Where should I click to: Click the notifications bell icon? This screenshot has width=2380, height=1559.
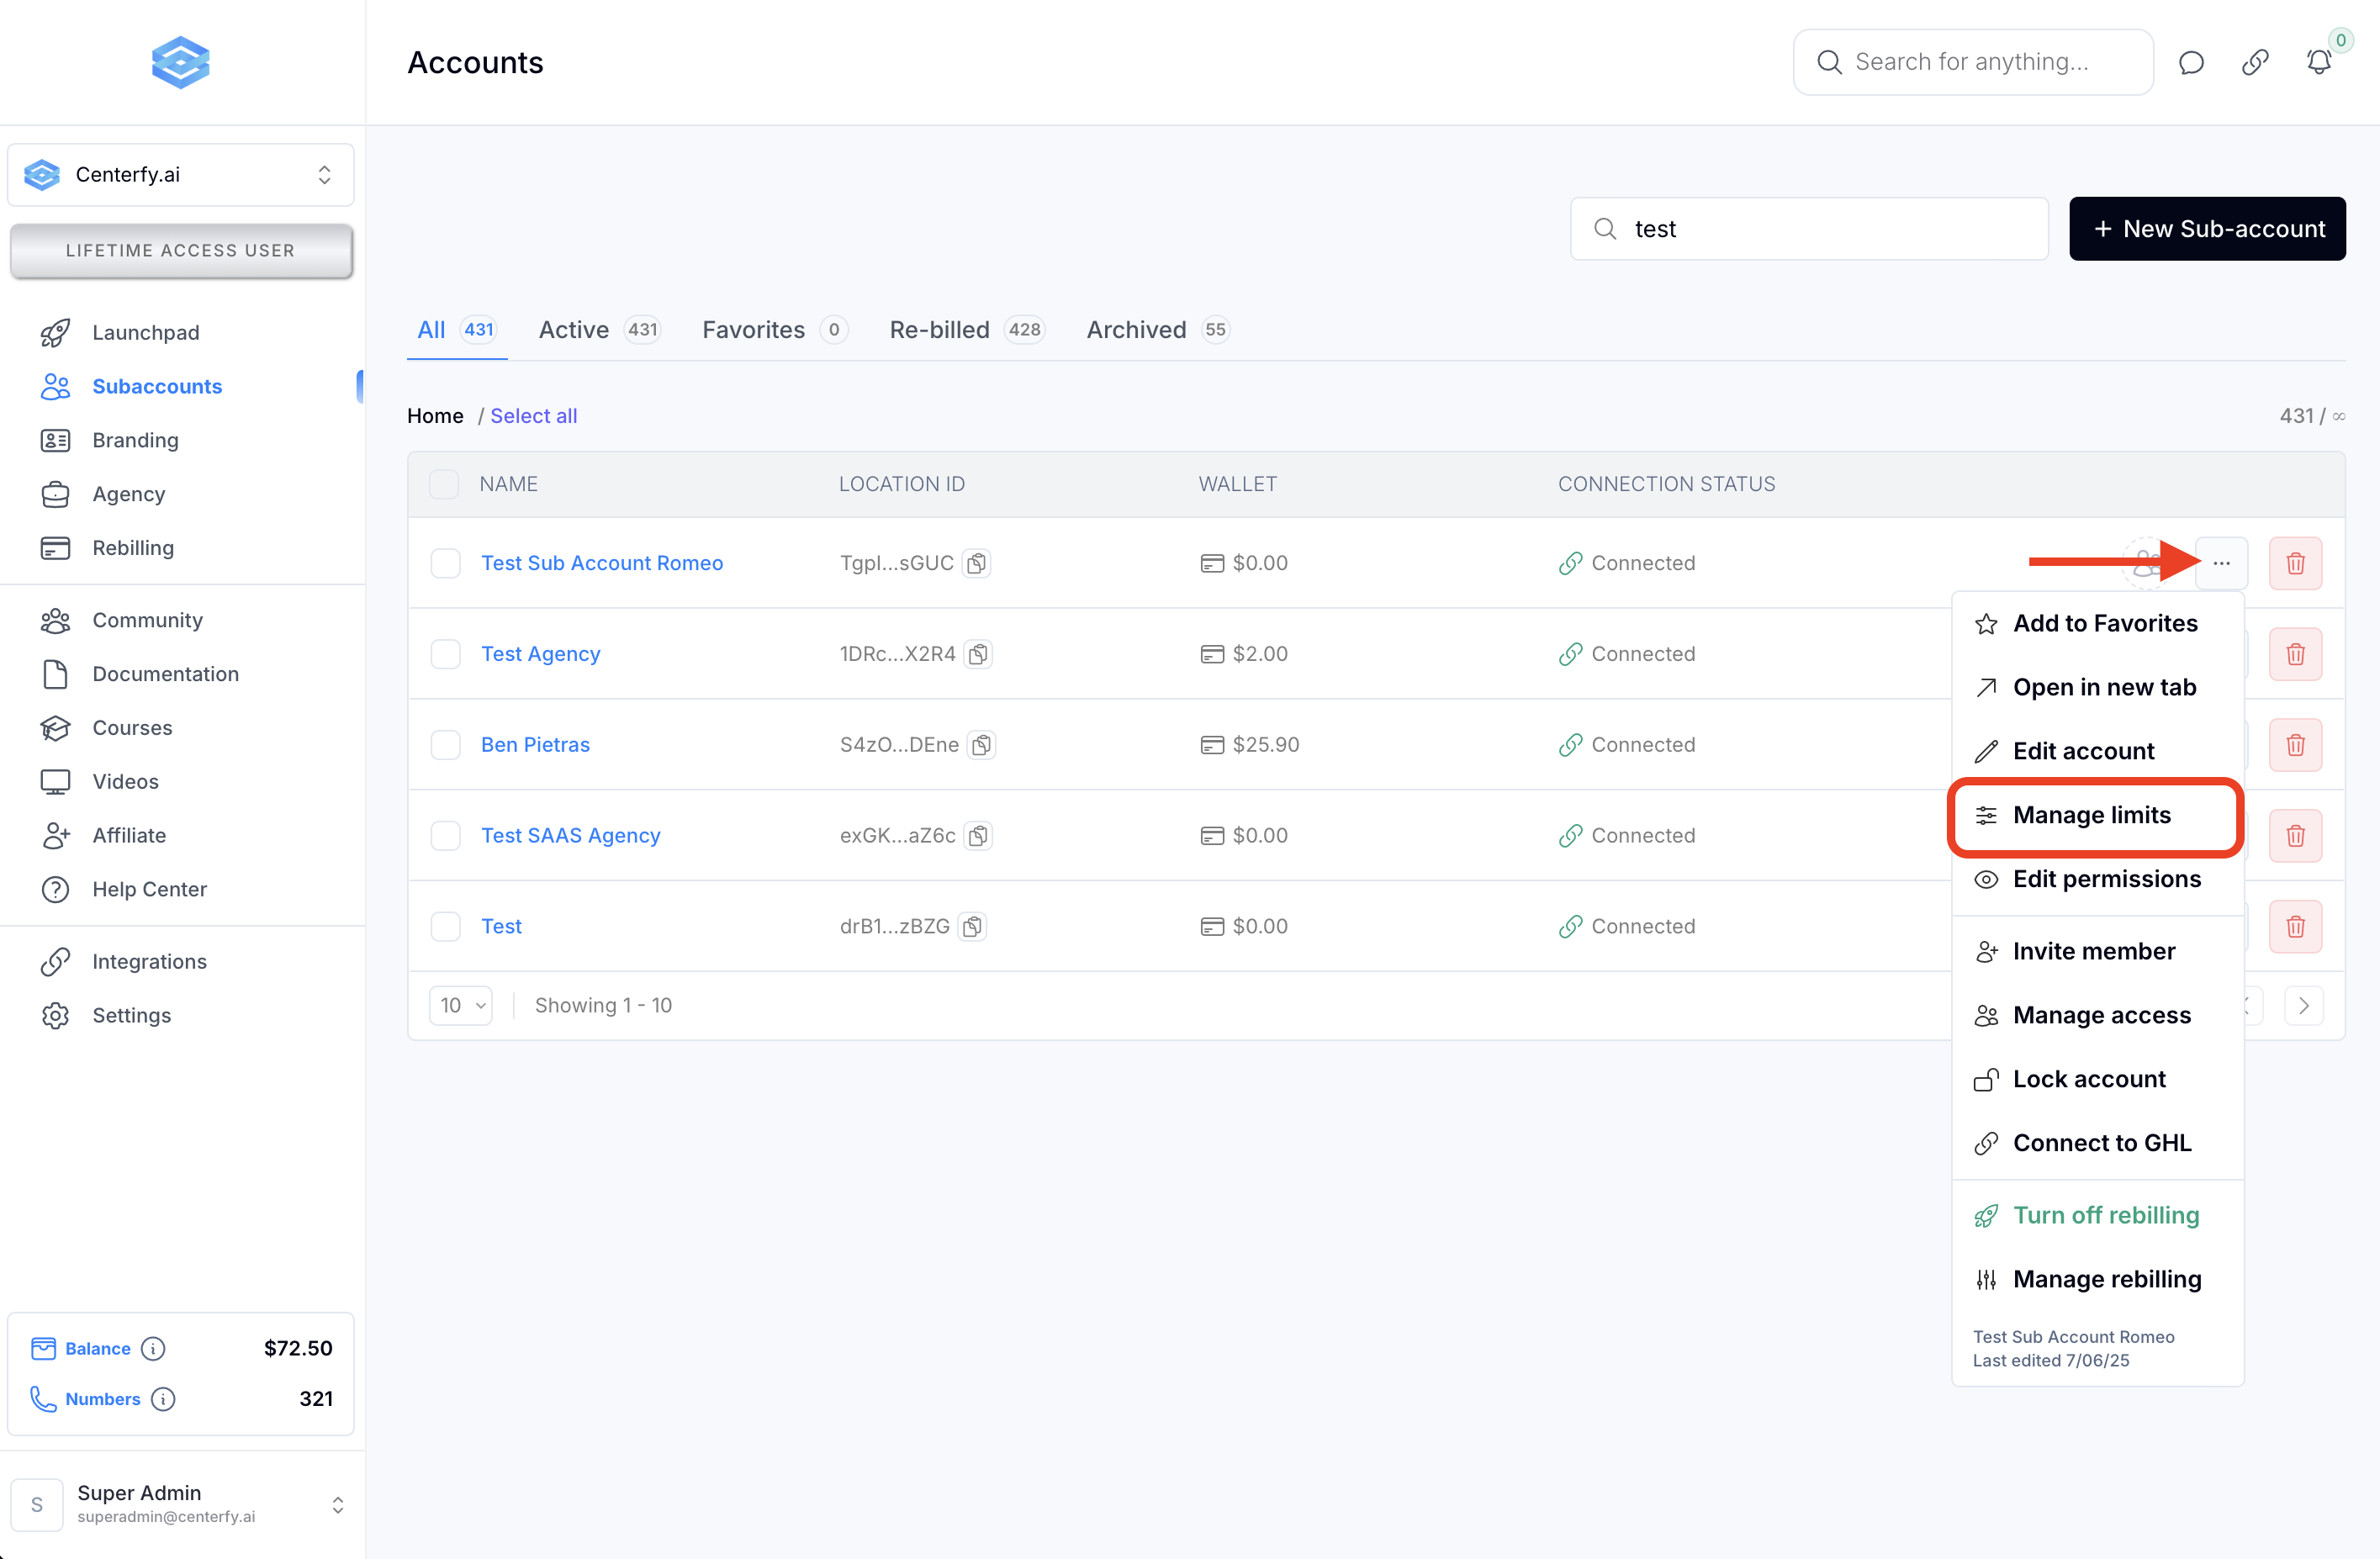click(2318, 62)
